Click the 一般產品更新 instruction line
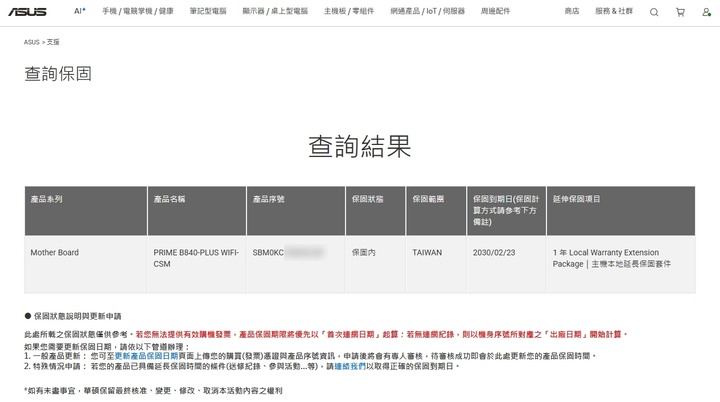The image size is (720, 402). pyautogui.click(x=310, y=356)
